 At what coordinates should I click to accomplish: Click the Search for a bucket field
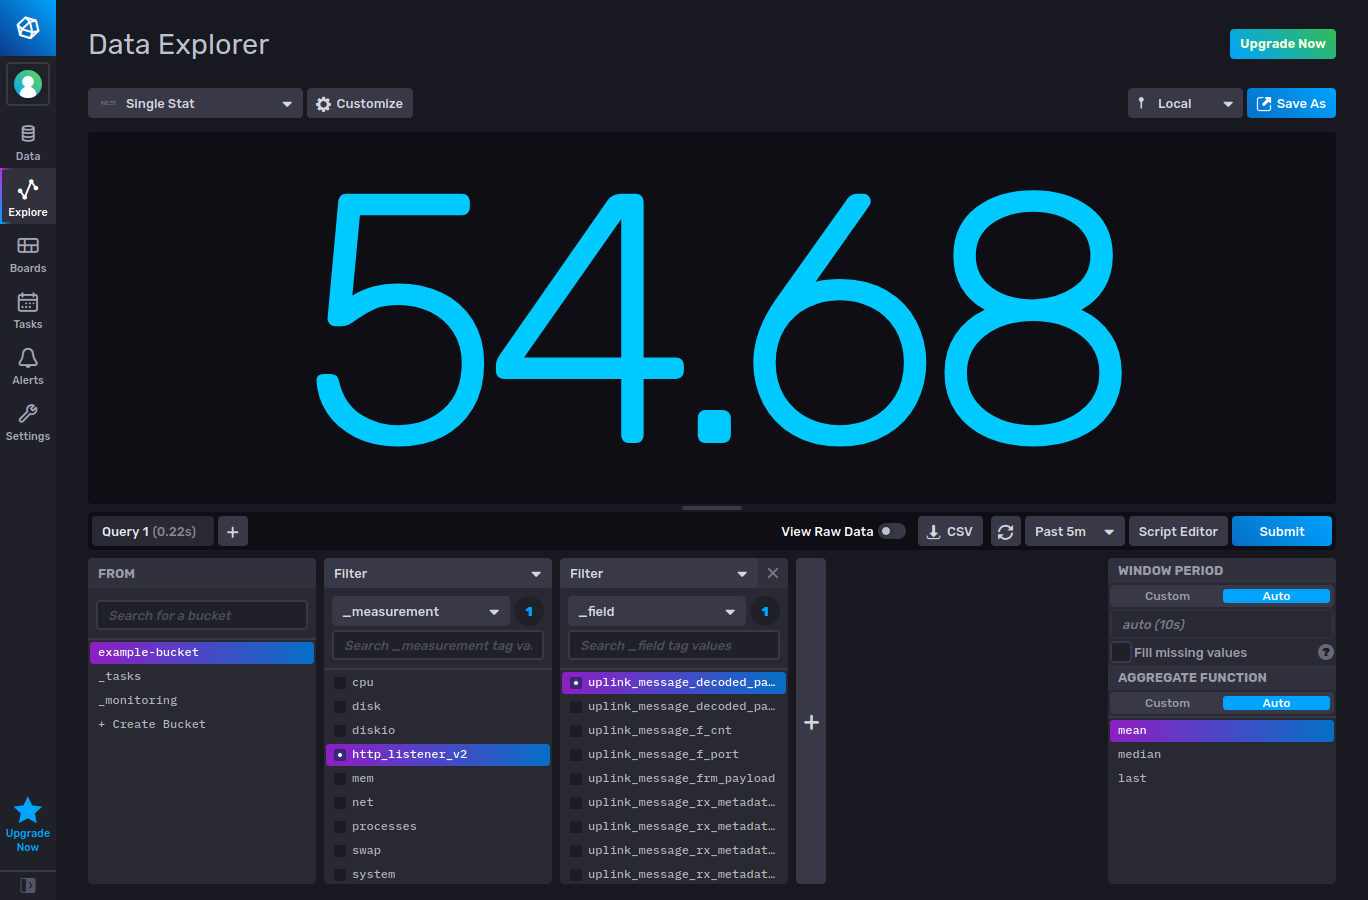point(201,614)
